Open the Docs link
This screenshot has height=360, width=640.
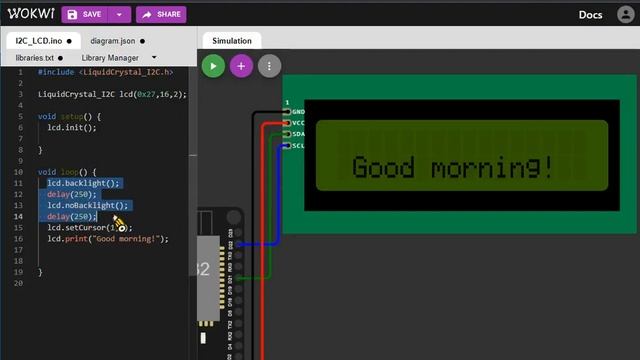590,15
